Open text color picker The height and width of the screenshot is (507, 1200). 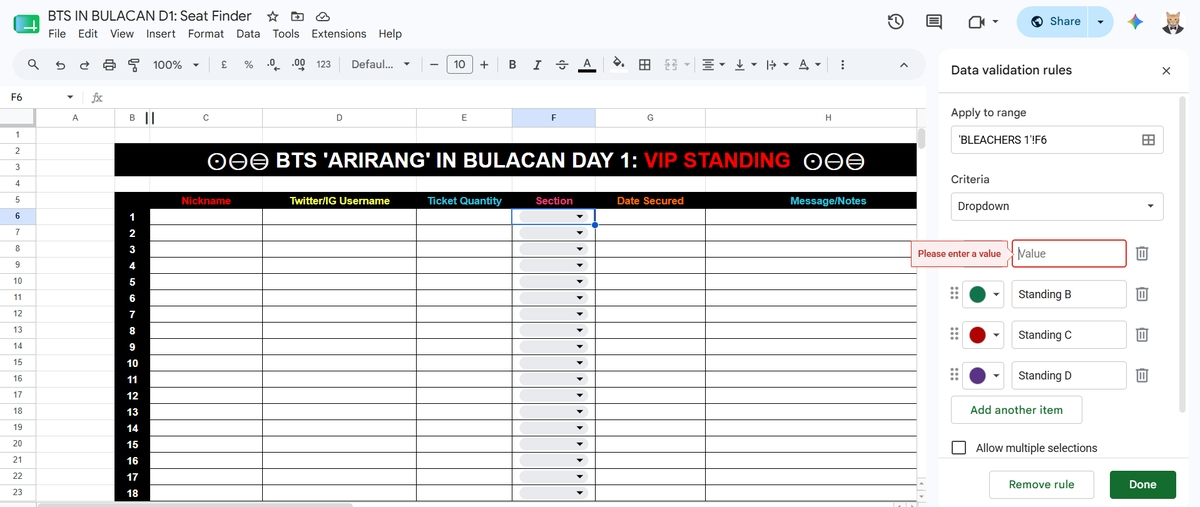587,64
